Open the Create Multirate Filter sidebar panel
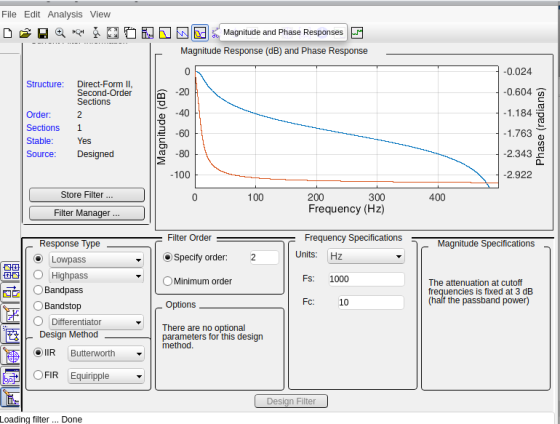This screenshot has width=560, height=424. tap(11, 272)
